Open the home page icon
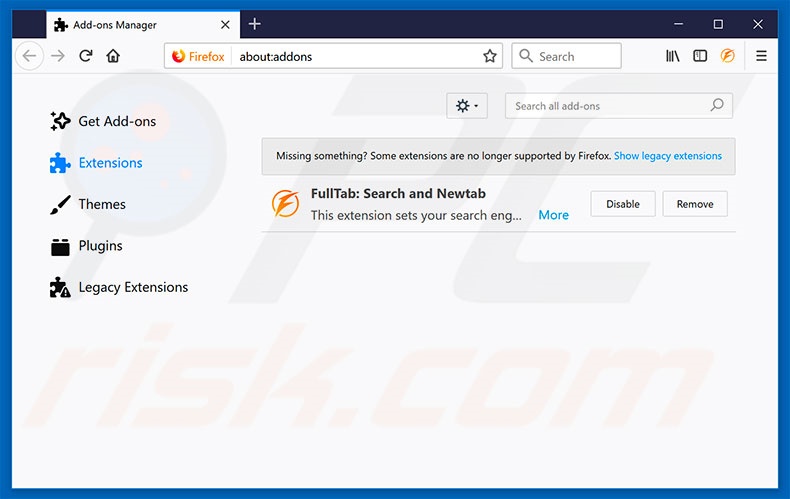This screenshot has height=499, width=790. (x=113, y=56)
